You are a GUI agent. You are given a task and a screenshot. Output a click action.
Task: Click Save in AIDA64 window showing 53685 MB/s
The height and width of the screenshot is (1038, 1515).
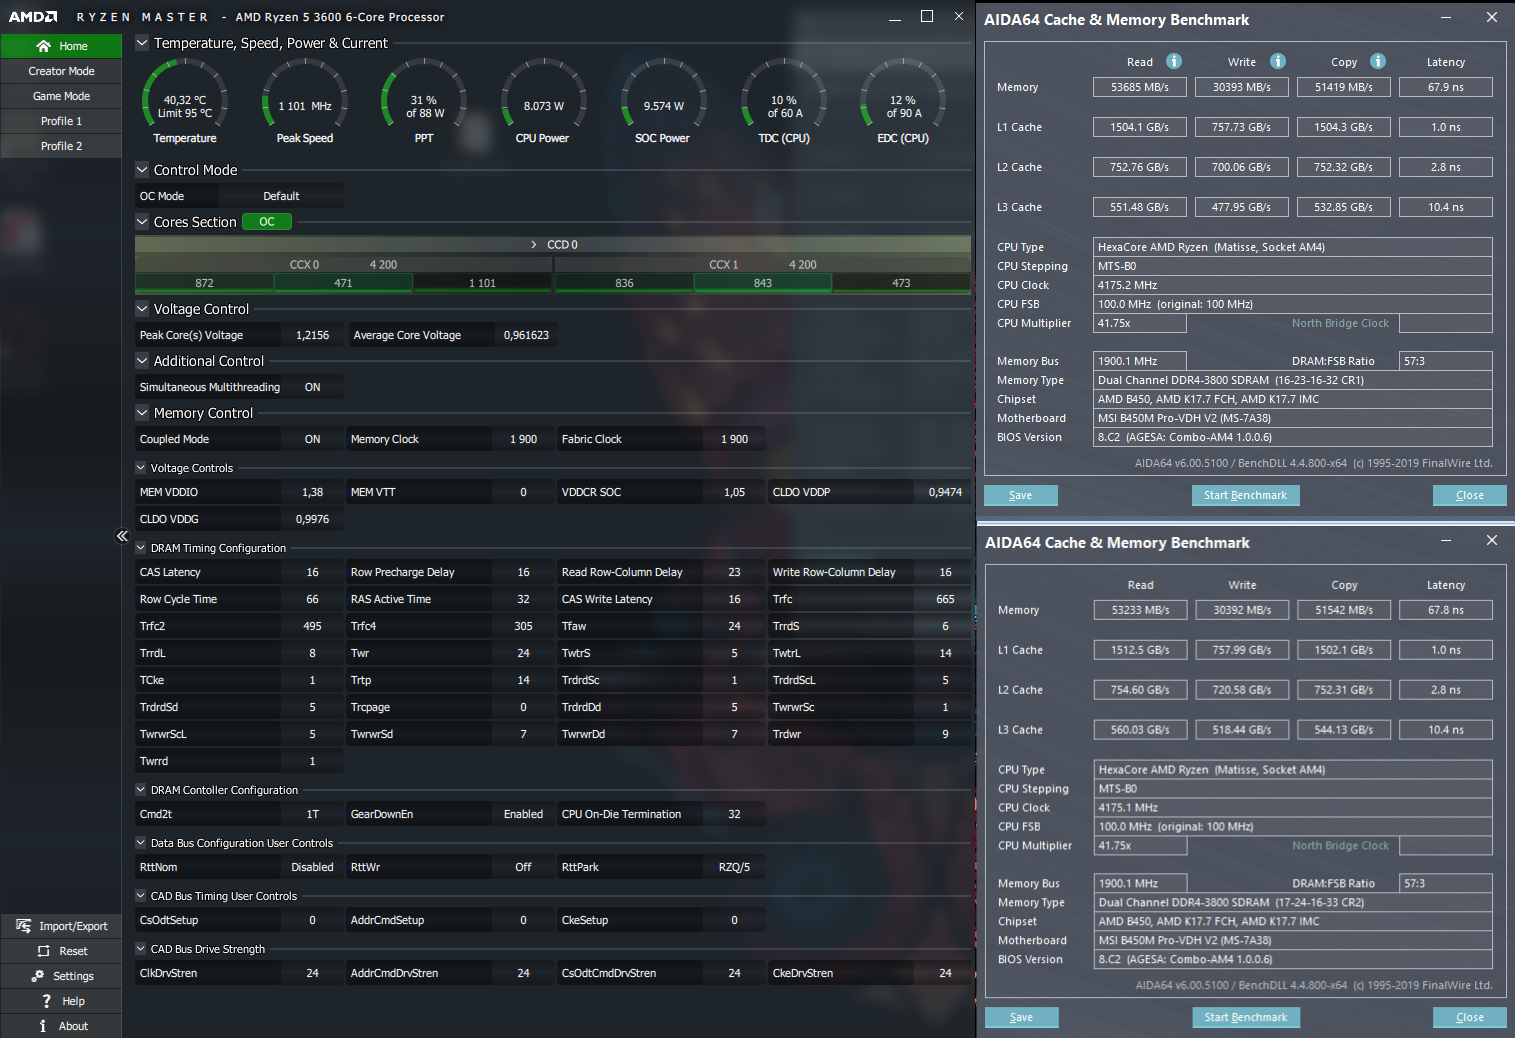coord(1021,495)
